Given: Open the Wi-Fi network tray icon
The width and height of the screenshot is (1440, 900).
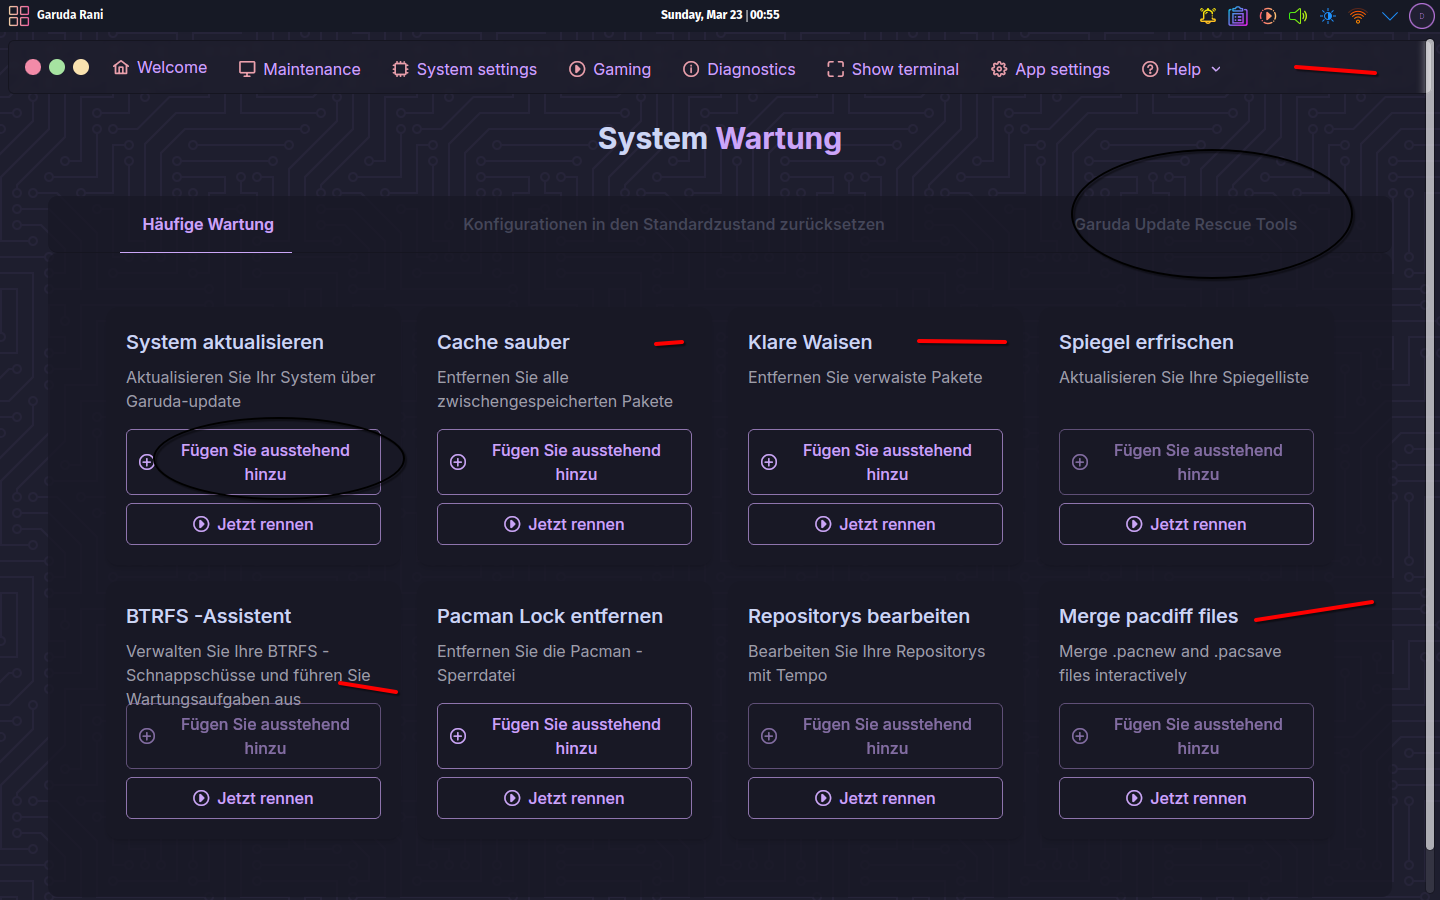Looking at the screenshot, I should [x=1358, y=15].
